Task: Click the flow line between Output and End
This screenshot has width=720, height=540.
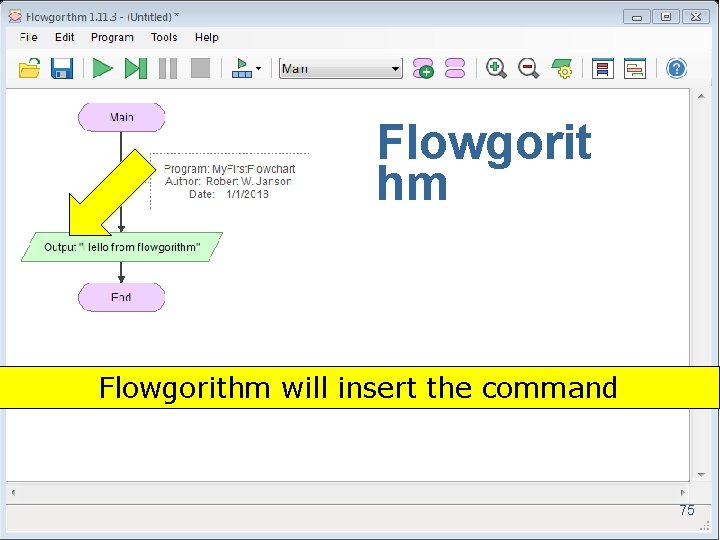Action: 121,272
